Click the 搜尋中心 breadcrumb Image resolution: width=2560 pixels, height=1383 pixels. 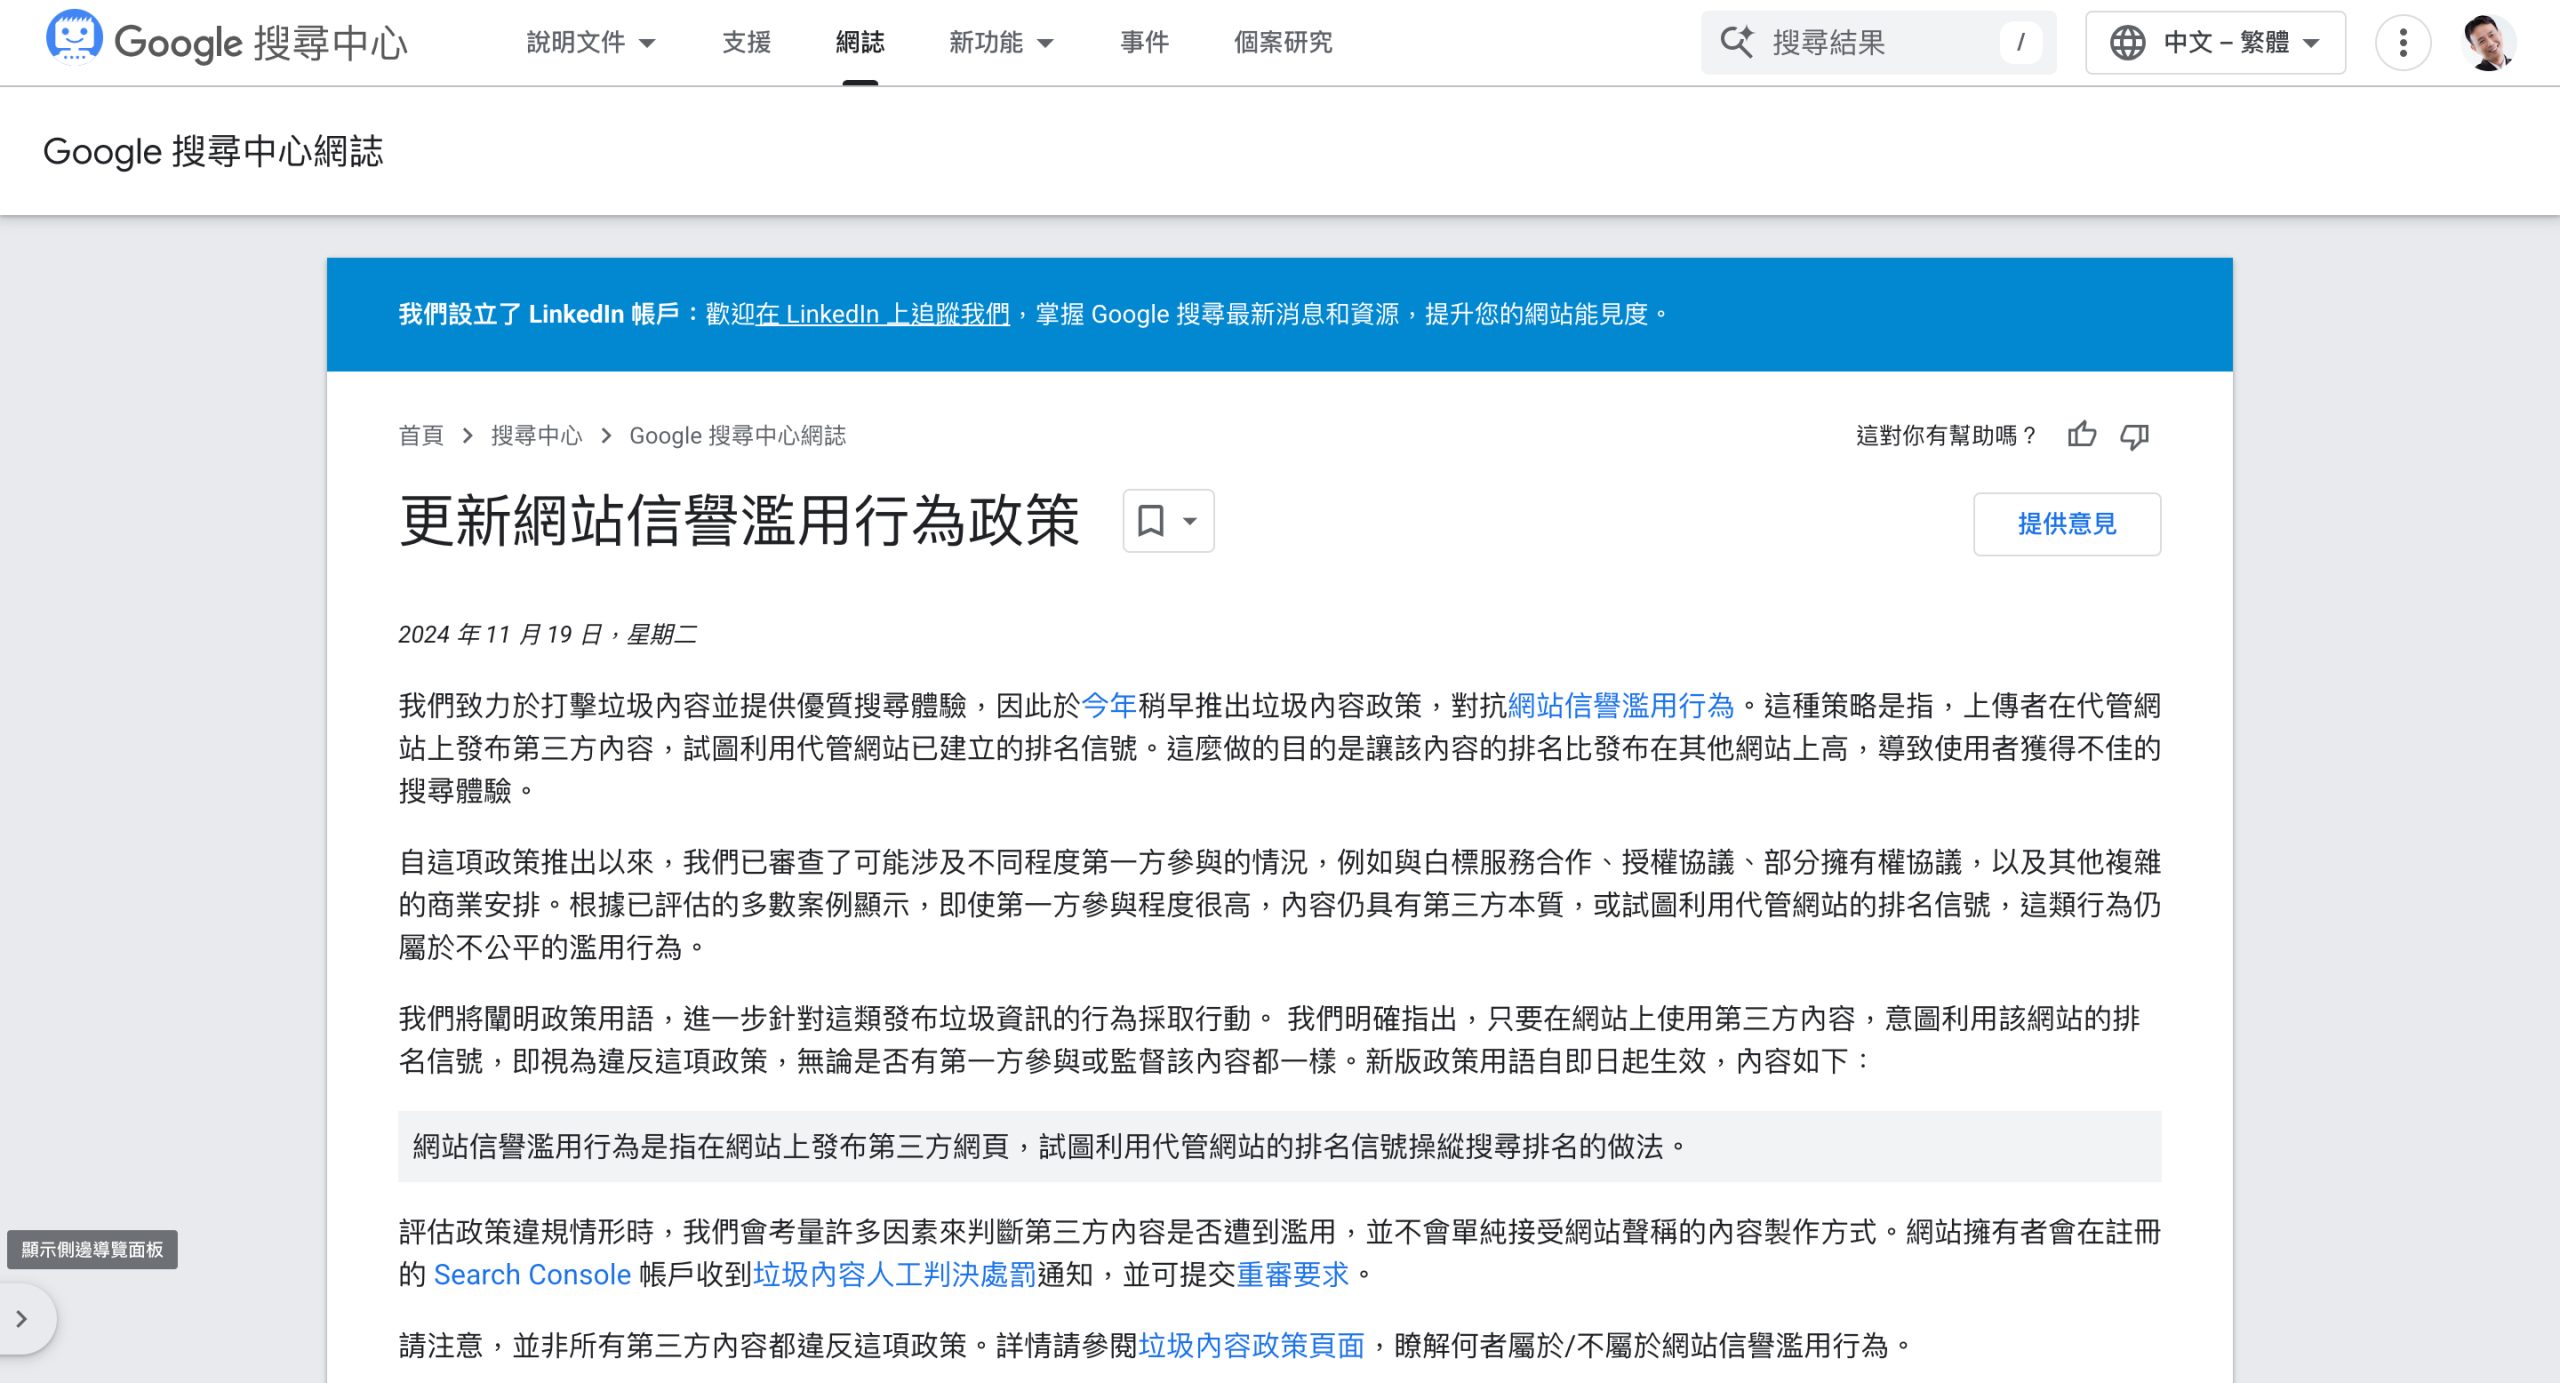click(x=536, y=435)
